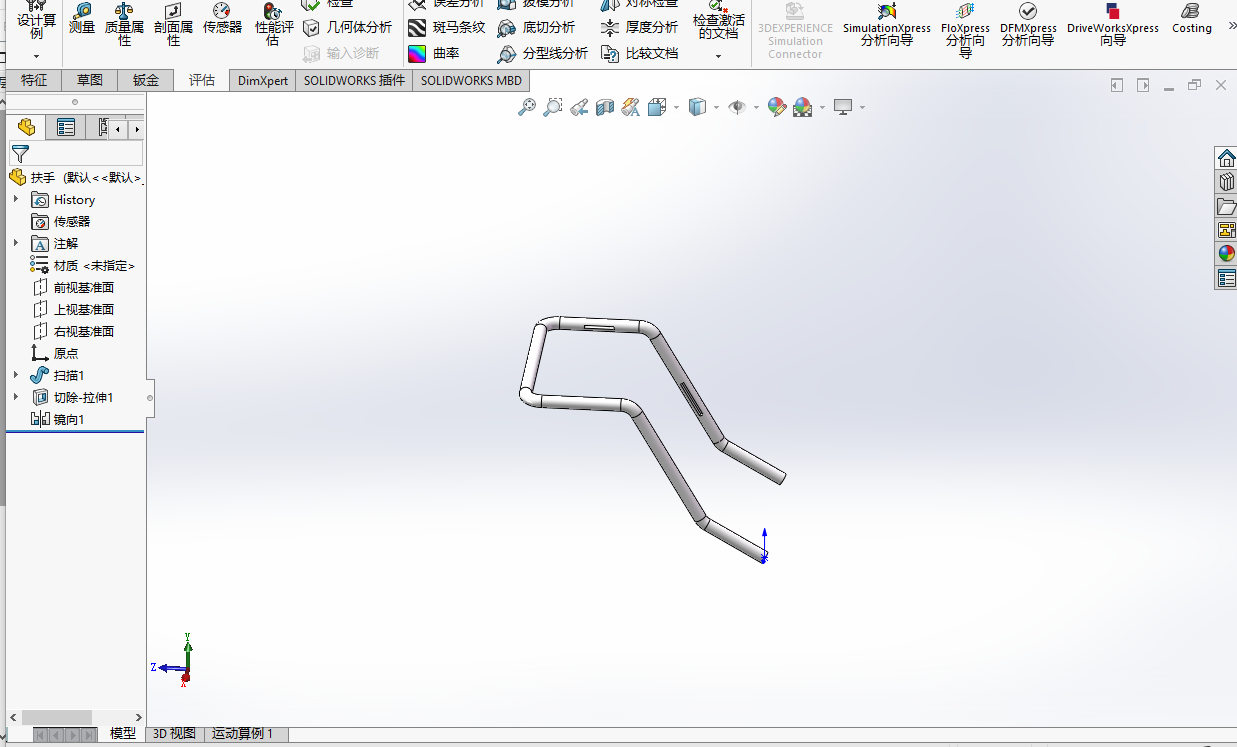The width and height of the screenshot is (1237, 747).
Task: Select 原点 origin item
Action: point(55,353)
